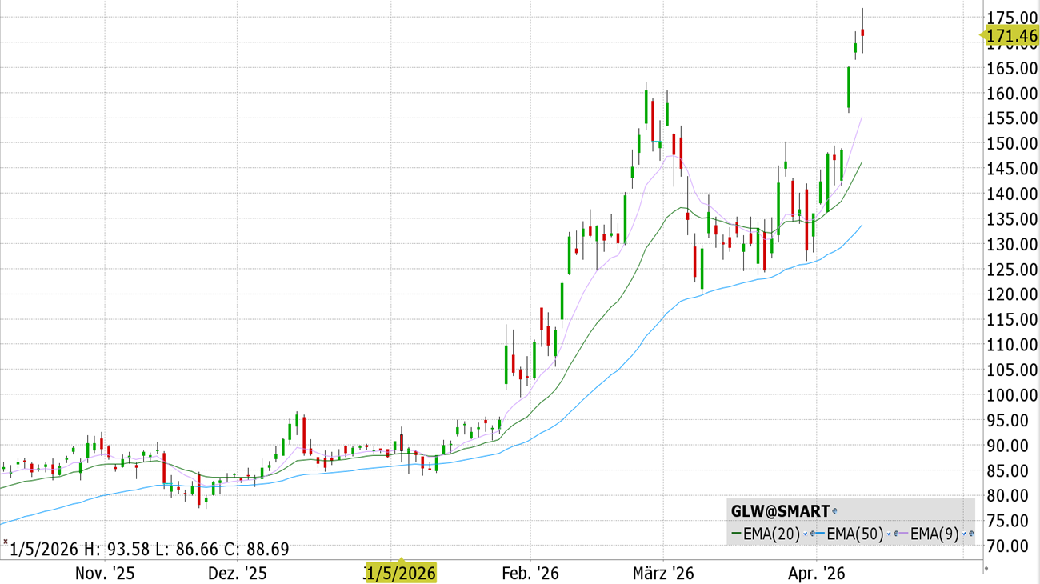
Task: Click the Dez. '25 time axis label
Action: click(237, 573)
